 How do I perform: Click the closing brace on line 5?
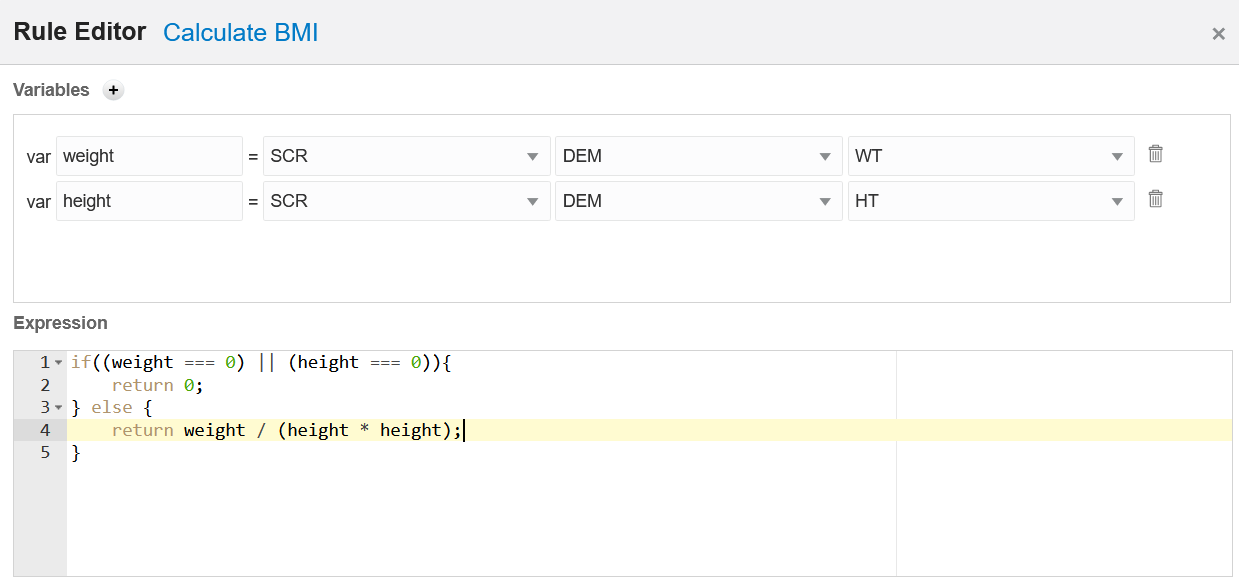point(76,453)
